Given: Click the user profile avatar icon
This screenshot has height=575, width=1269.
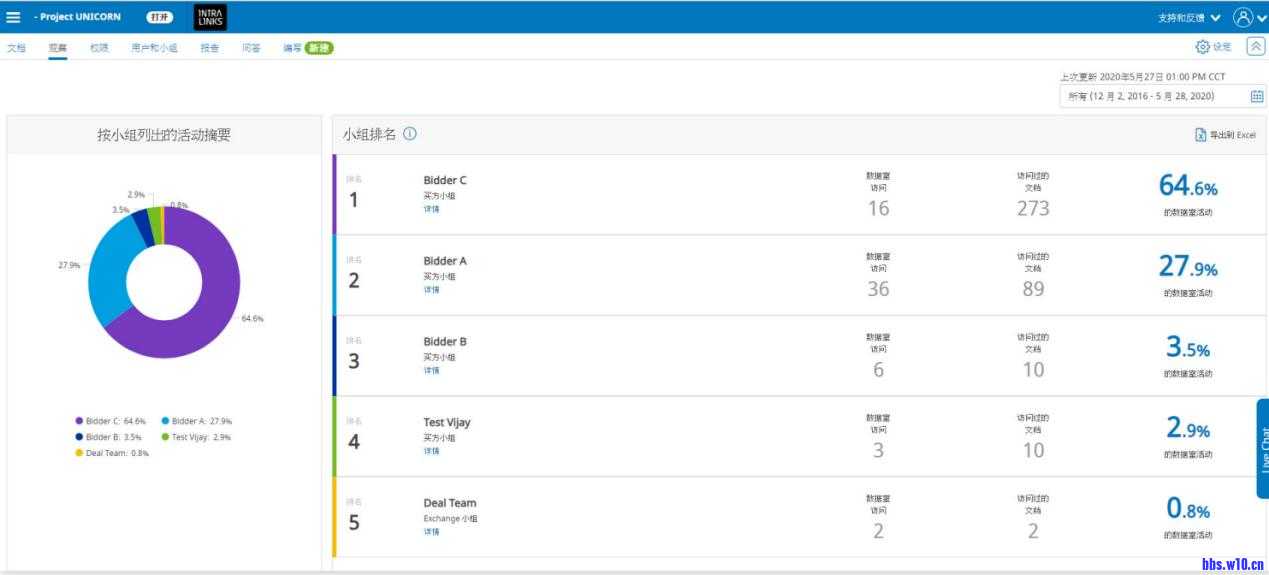Looking at the screenshot, I should click(1243, 17).
